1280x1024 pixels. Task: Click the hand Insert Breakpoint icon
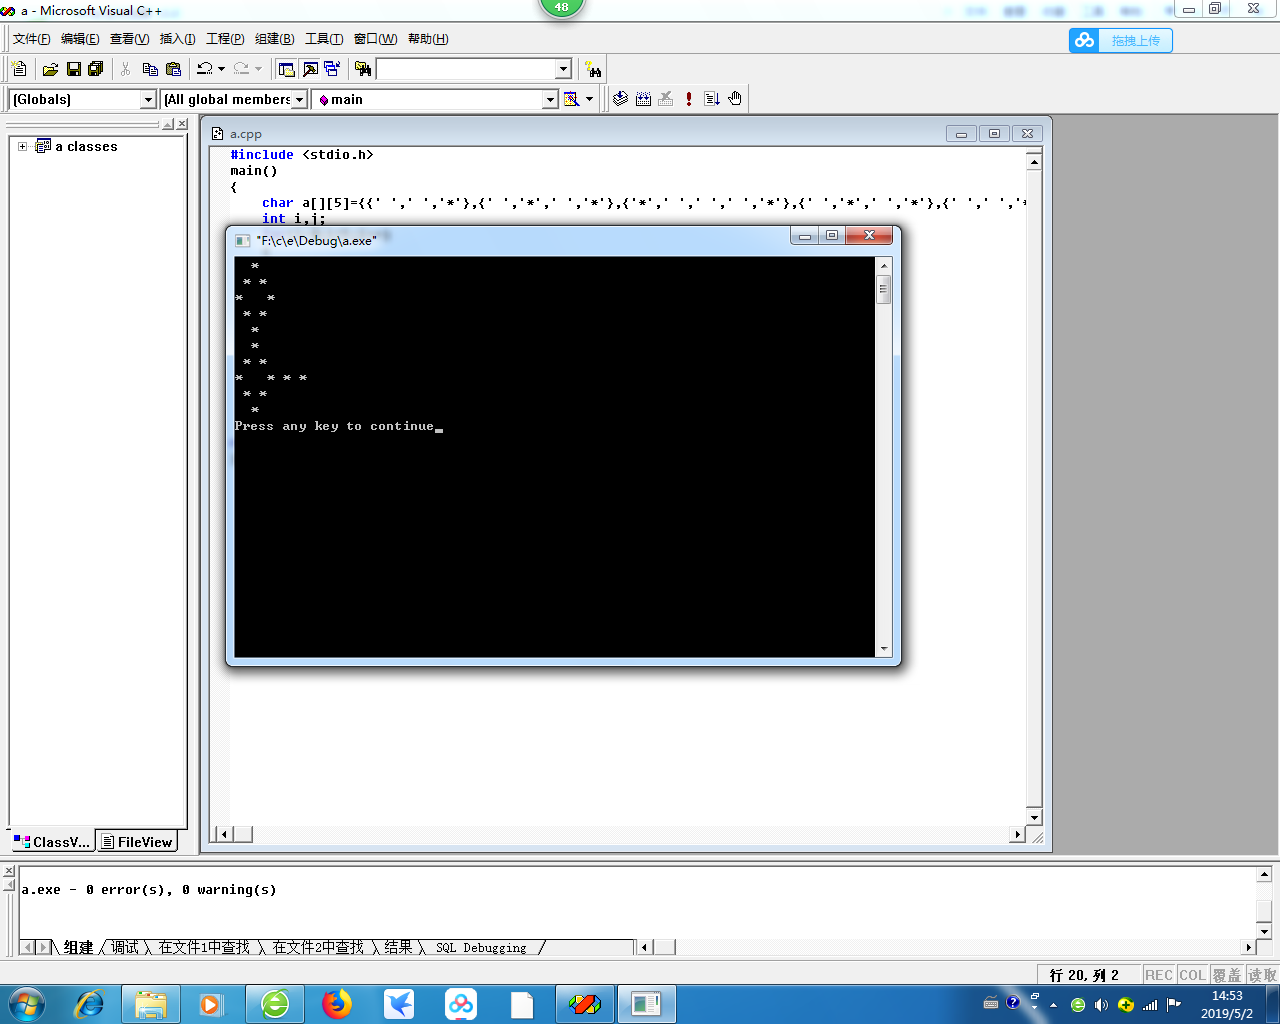[735, 99]
